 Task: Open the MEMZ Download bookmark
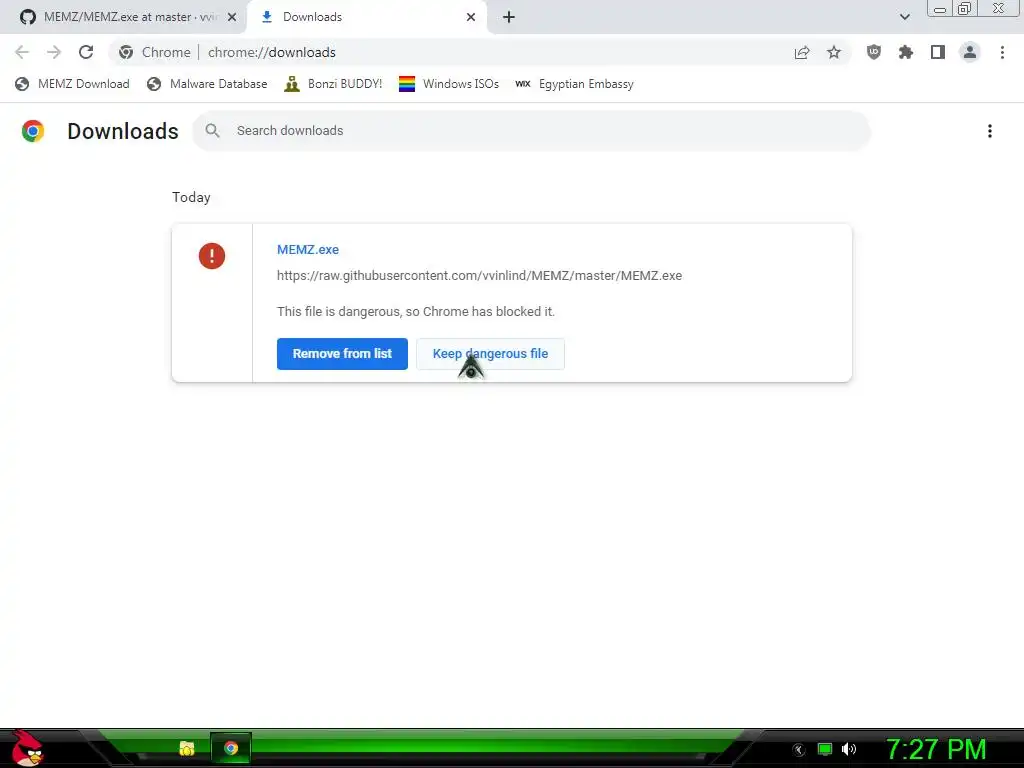72,84
